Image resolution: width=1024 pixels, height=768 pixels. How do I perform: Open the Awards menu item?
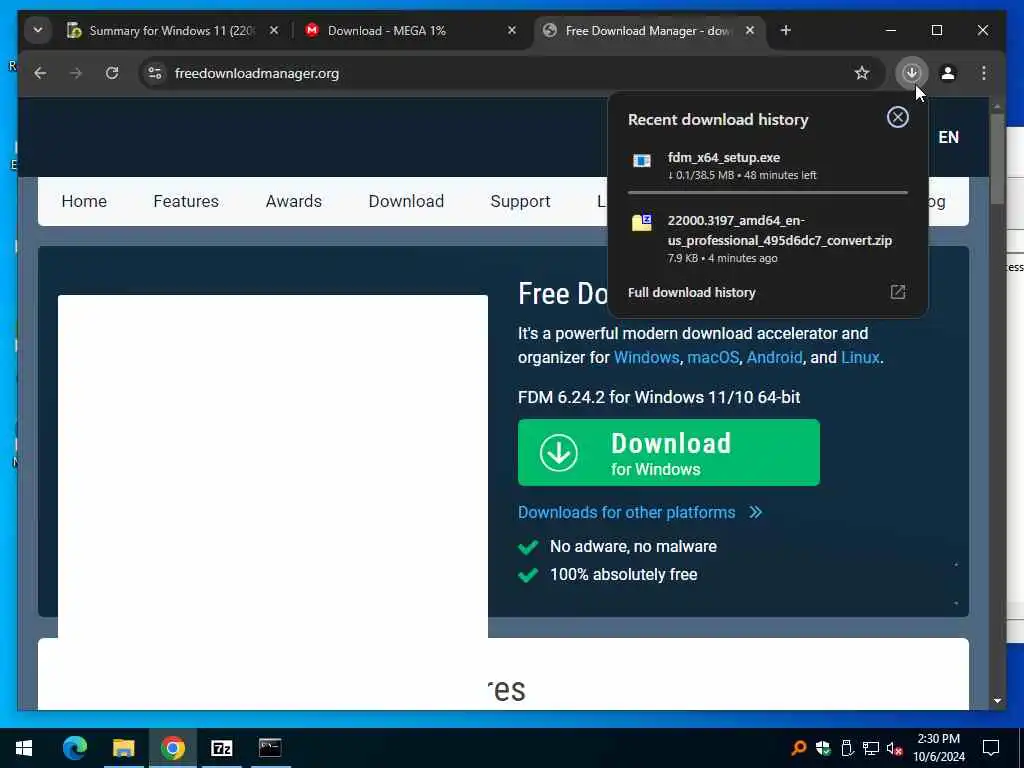294,201
